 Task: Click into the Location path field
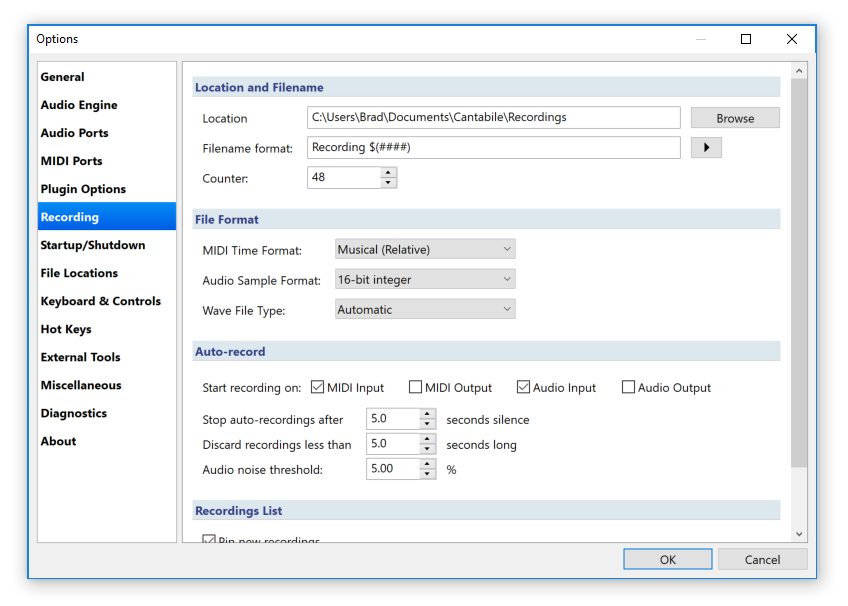tap(494, 117)
